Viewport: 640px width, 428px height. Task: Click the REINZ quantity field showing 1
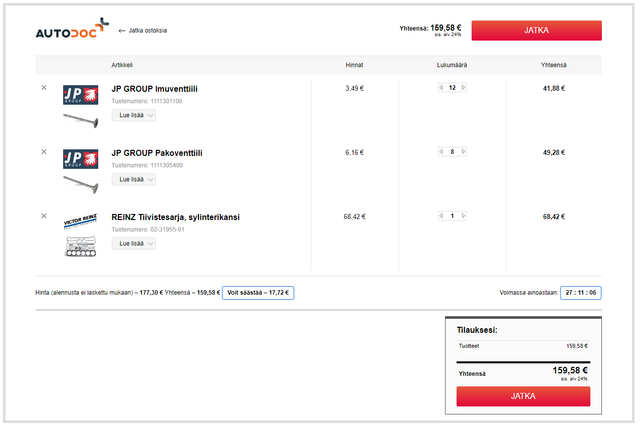[452, 215]
